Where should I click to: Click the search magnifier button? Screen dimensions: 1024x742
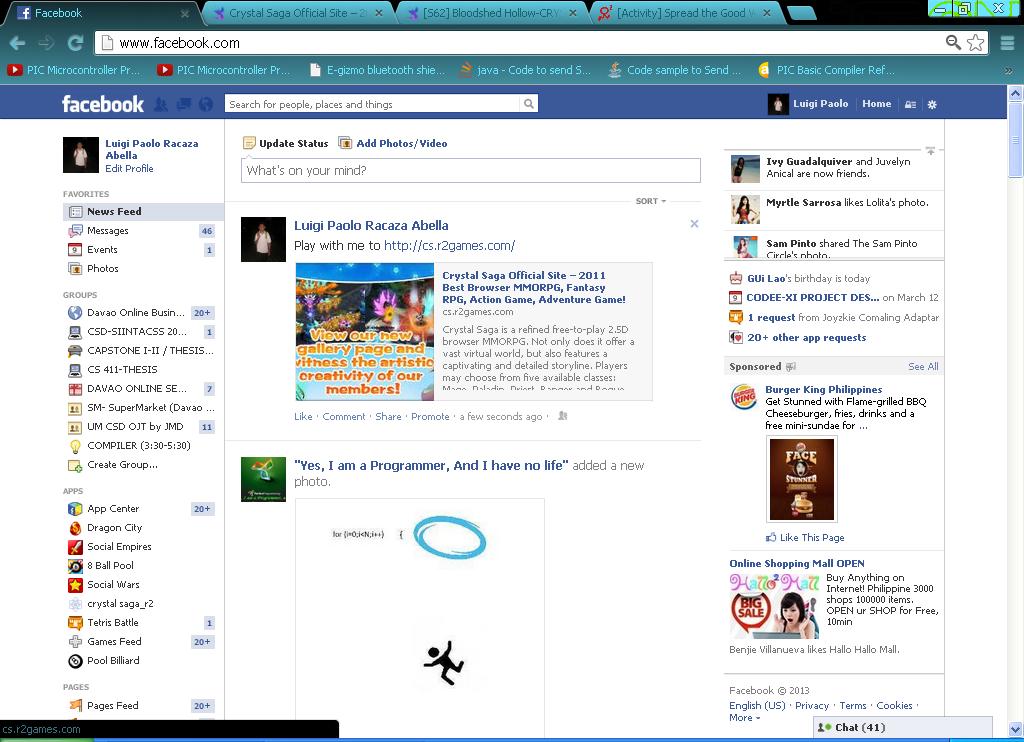(x=529, y=104)
